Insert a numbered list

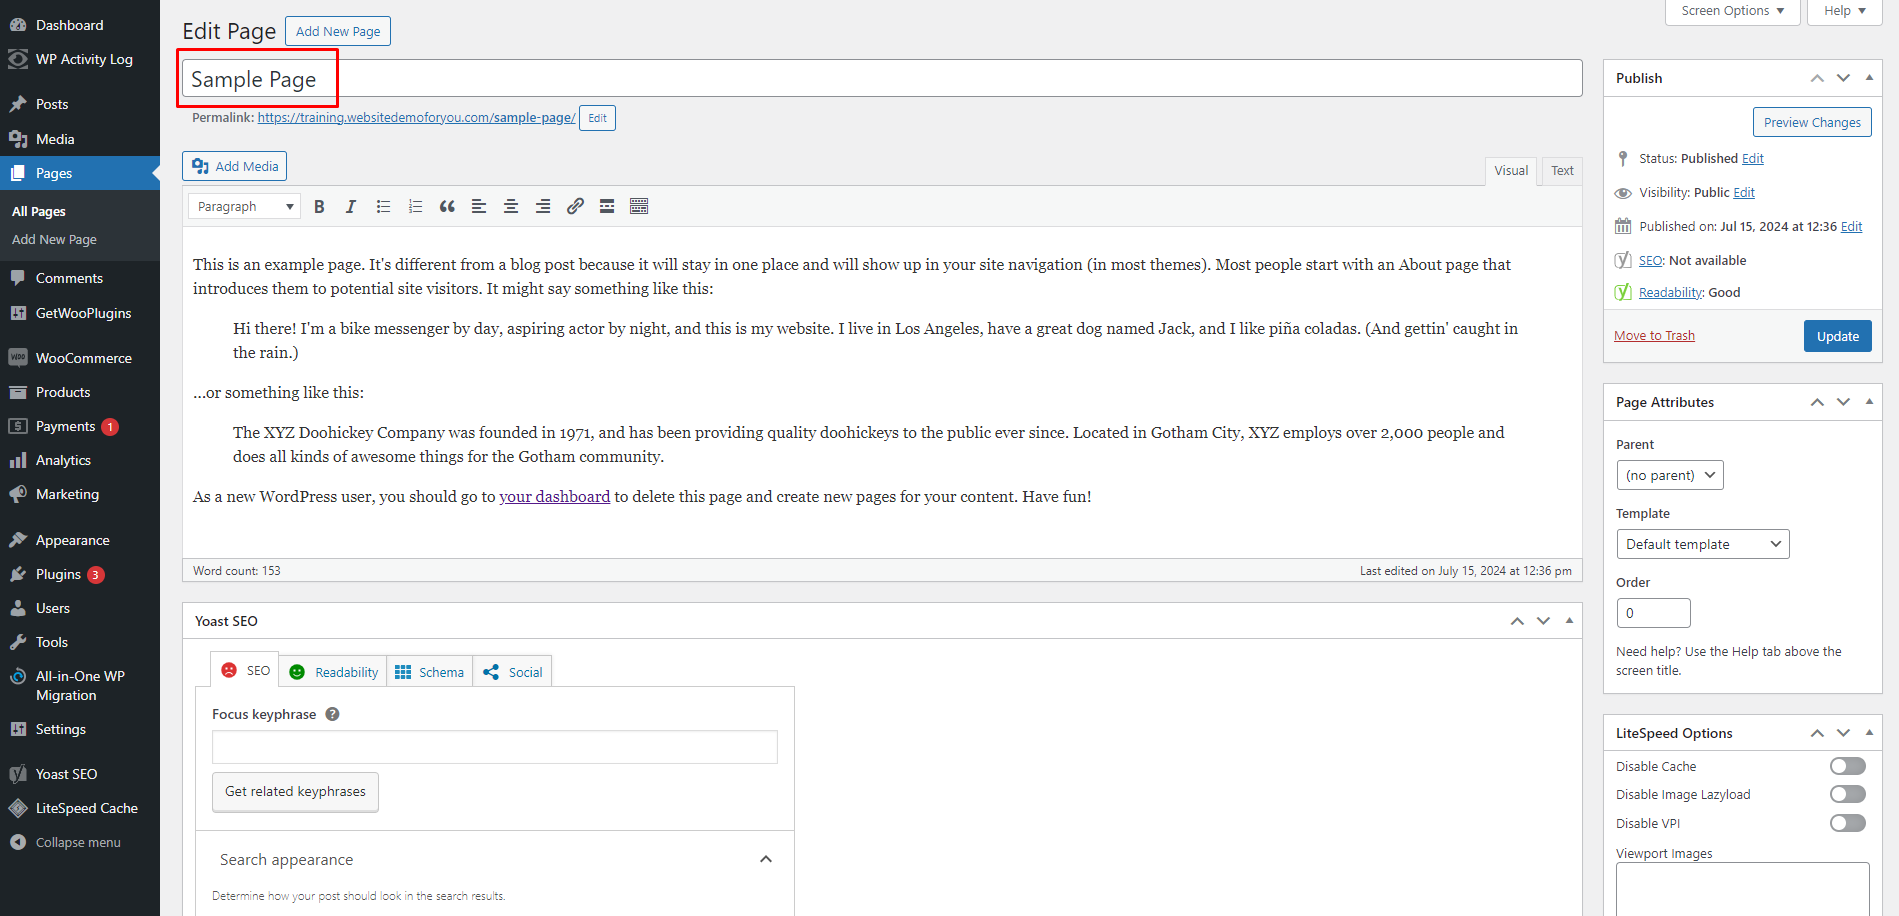click(x=415, y=206)
